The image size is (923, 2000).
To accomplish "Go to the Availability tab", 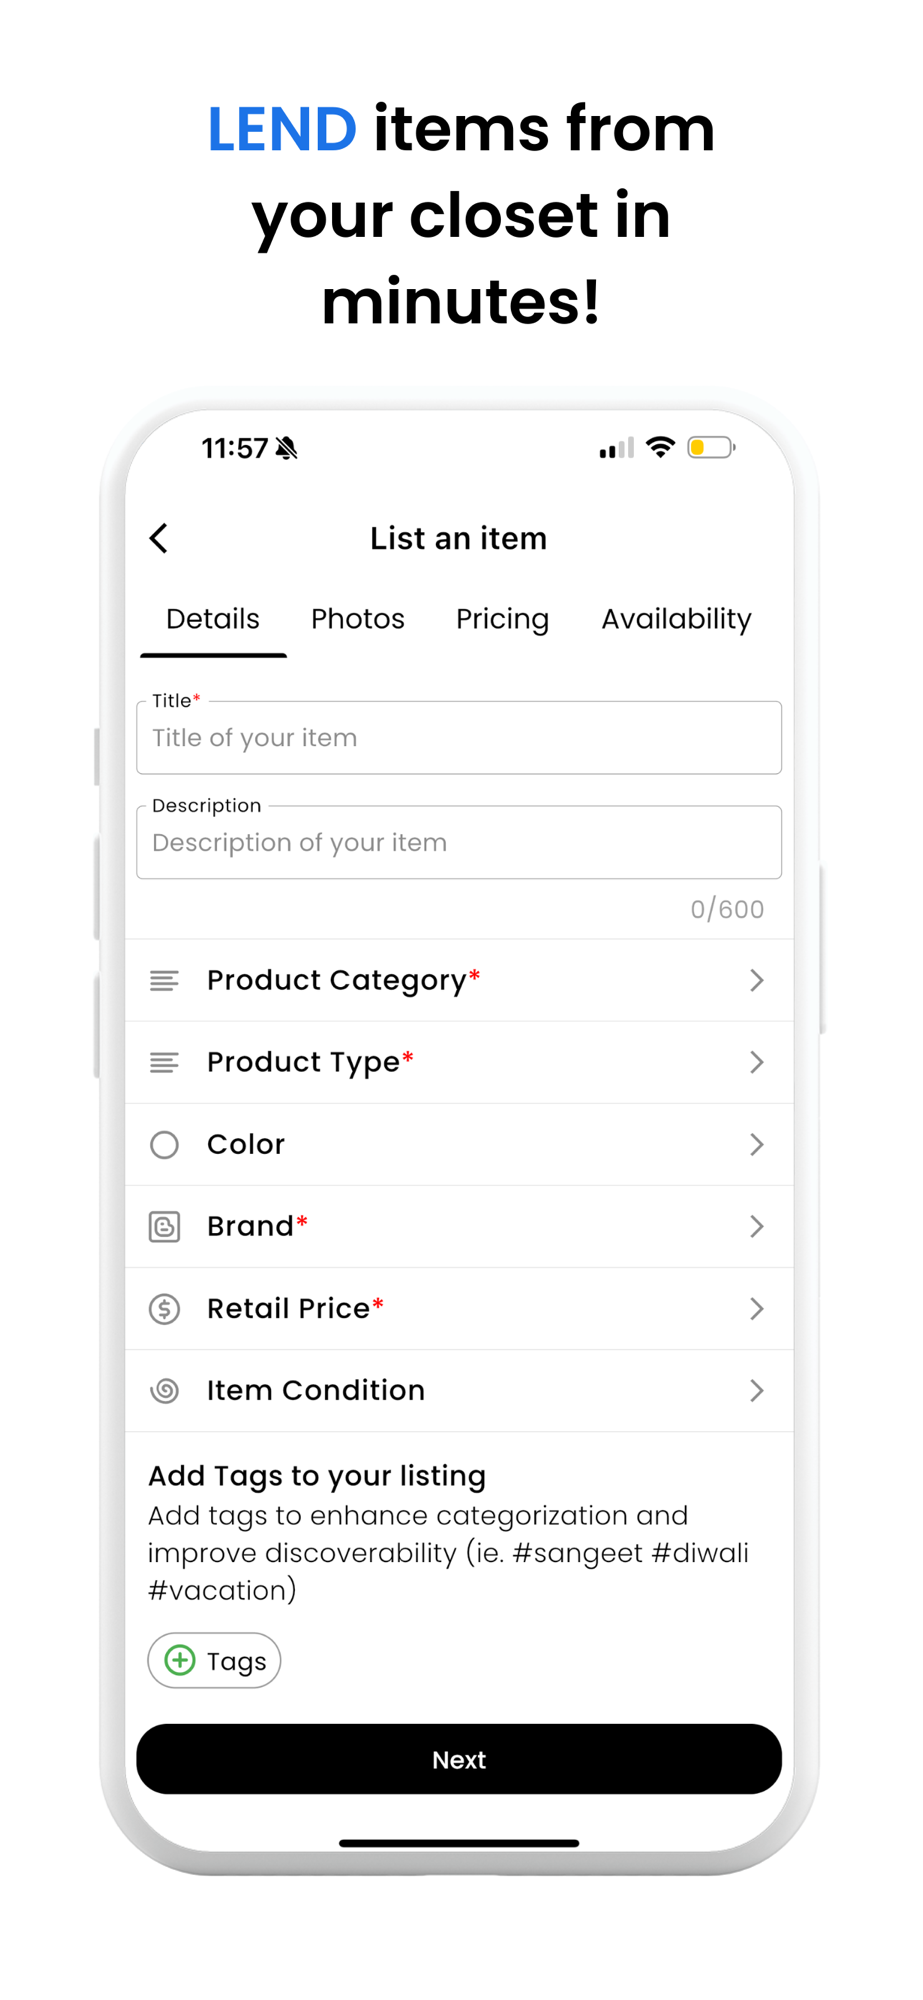I will [x=676, y=619].
